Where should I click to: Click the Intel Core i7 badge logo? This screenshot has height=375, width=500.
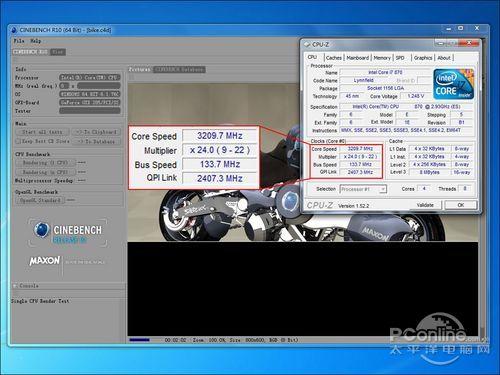tap(453, 84)
